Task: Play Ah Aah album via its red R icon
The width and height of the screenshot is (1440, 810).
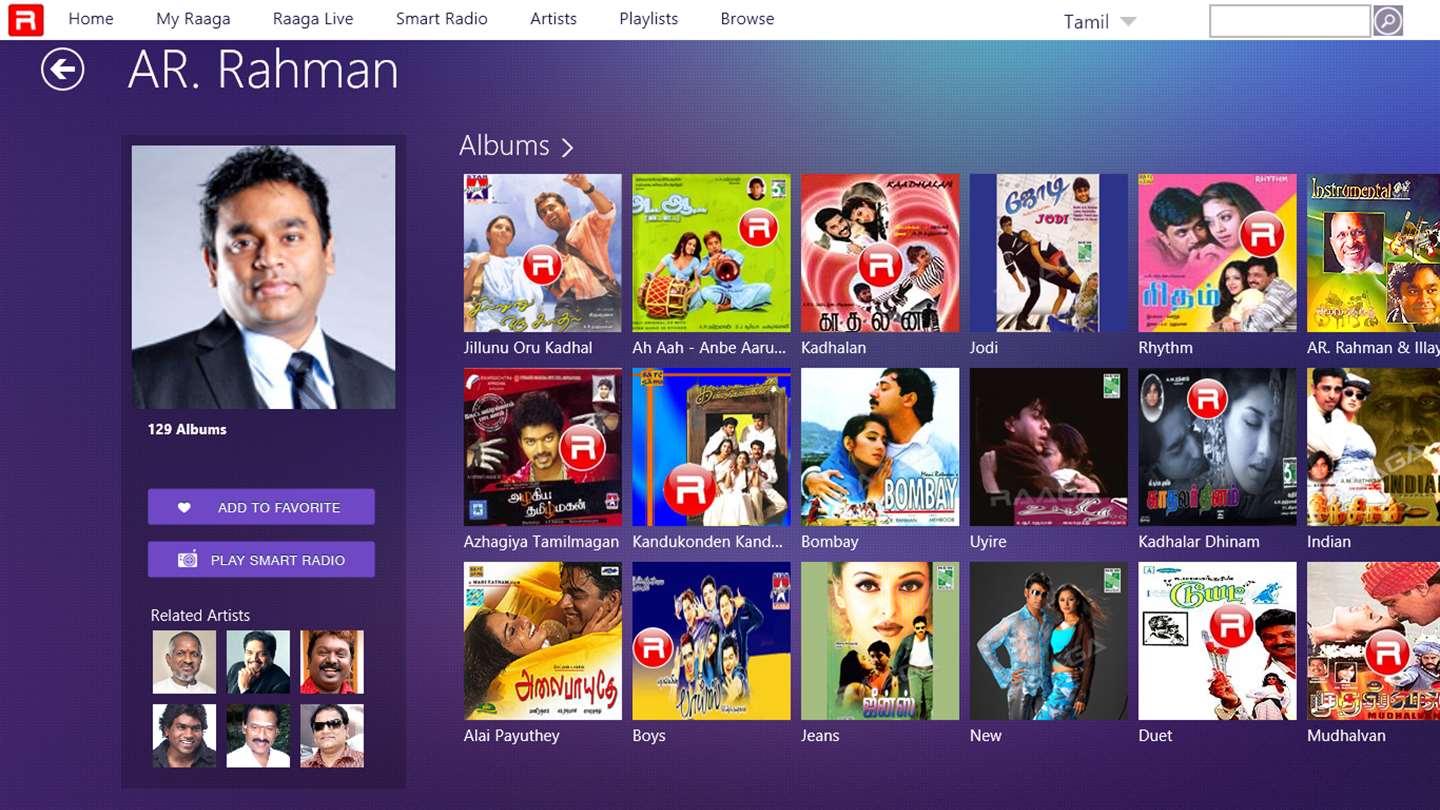Action: click(x=758, y=228)
